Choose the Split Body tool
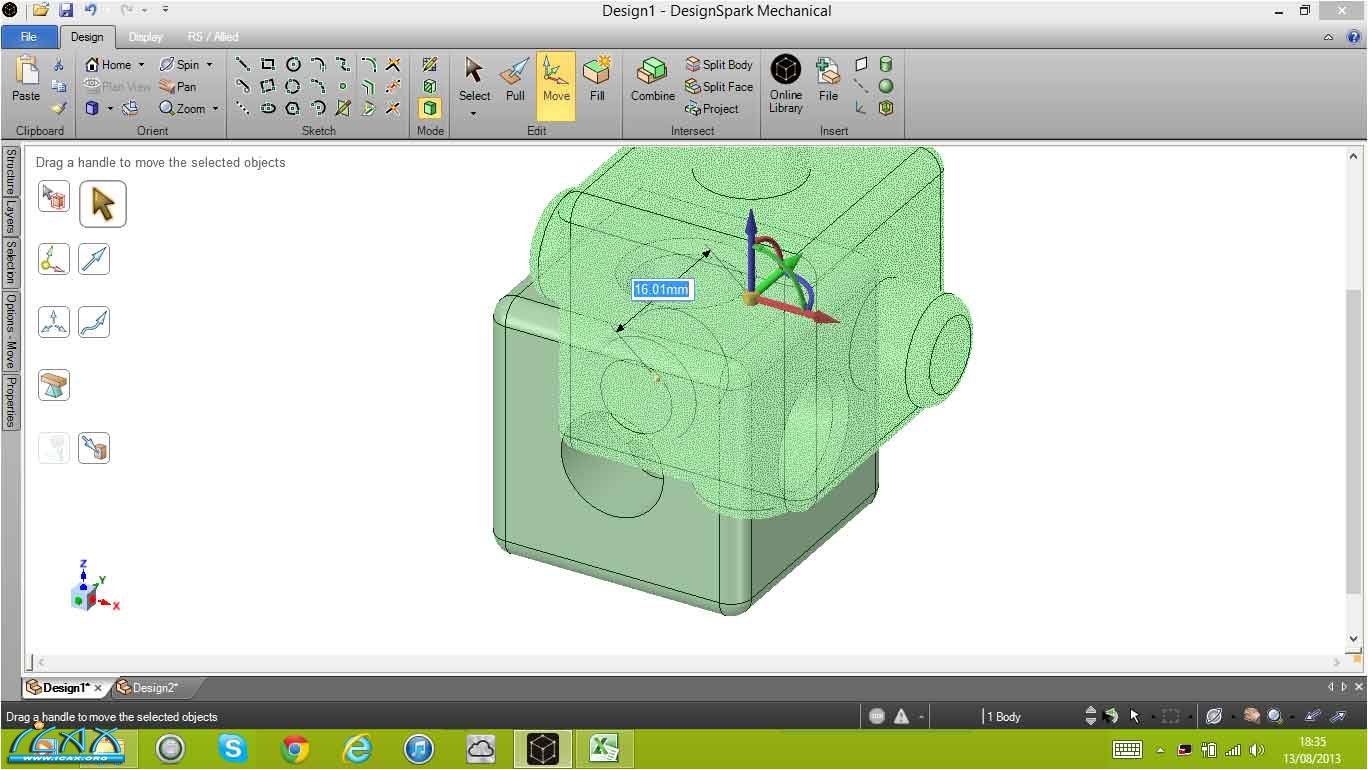1368x770 pixels. coord(719,64)
